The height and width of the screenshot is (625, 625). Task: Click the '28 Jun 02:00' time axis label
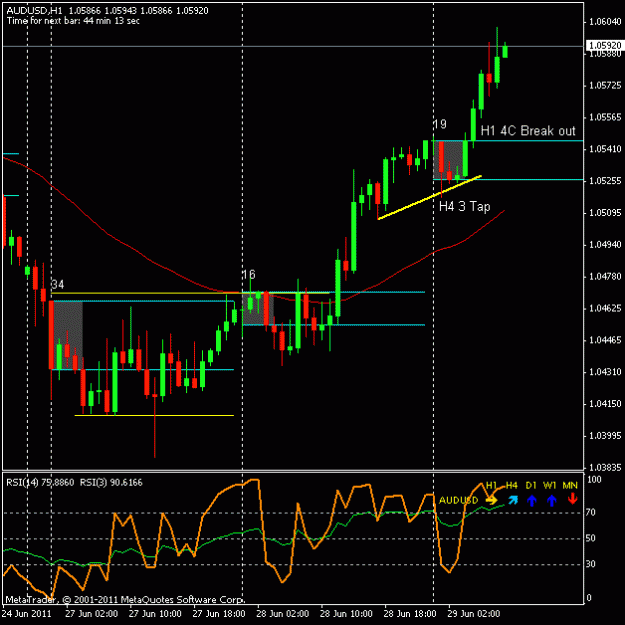click(283, 613)
